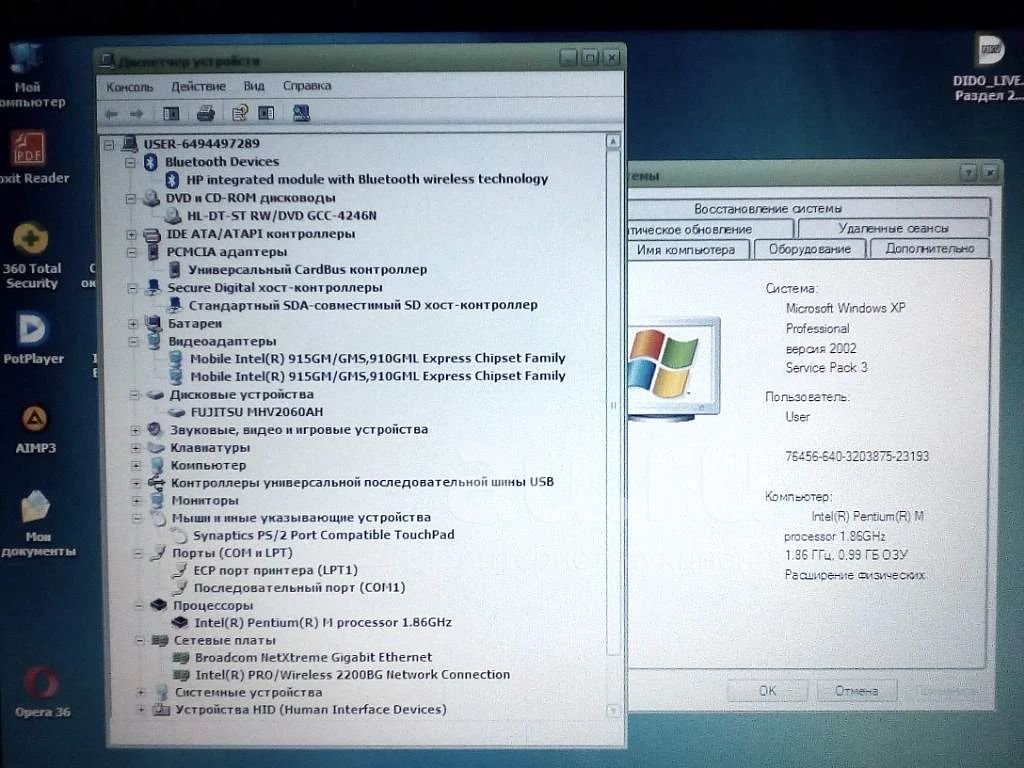Image resolution: width=1024 pixels, height=768 pixels.
Task: Click the show/hide console tree toolbar icon
Action: pyautogui.click(x=171, y=114)
